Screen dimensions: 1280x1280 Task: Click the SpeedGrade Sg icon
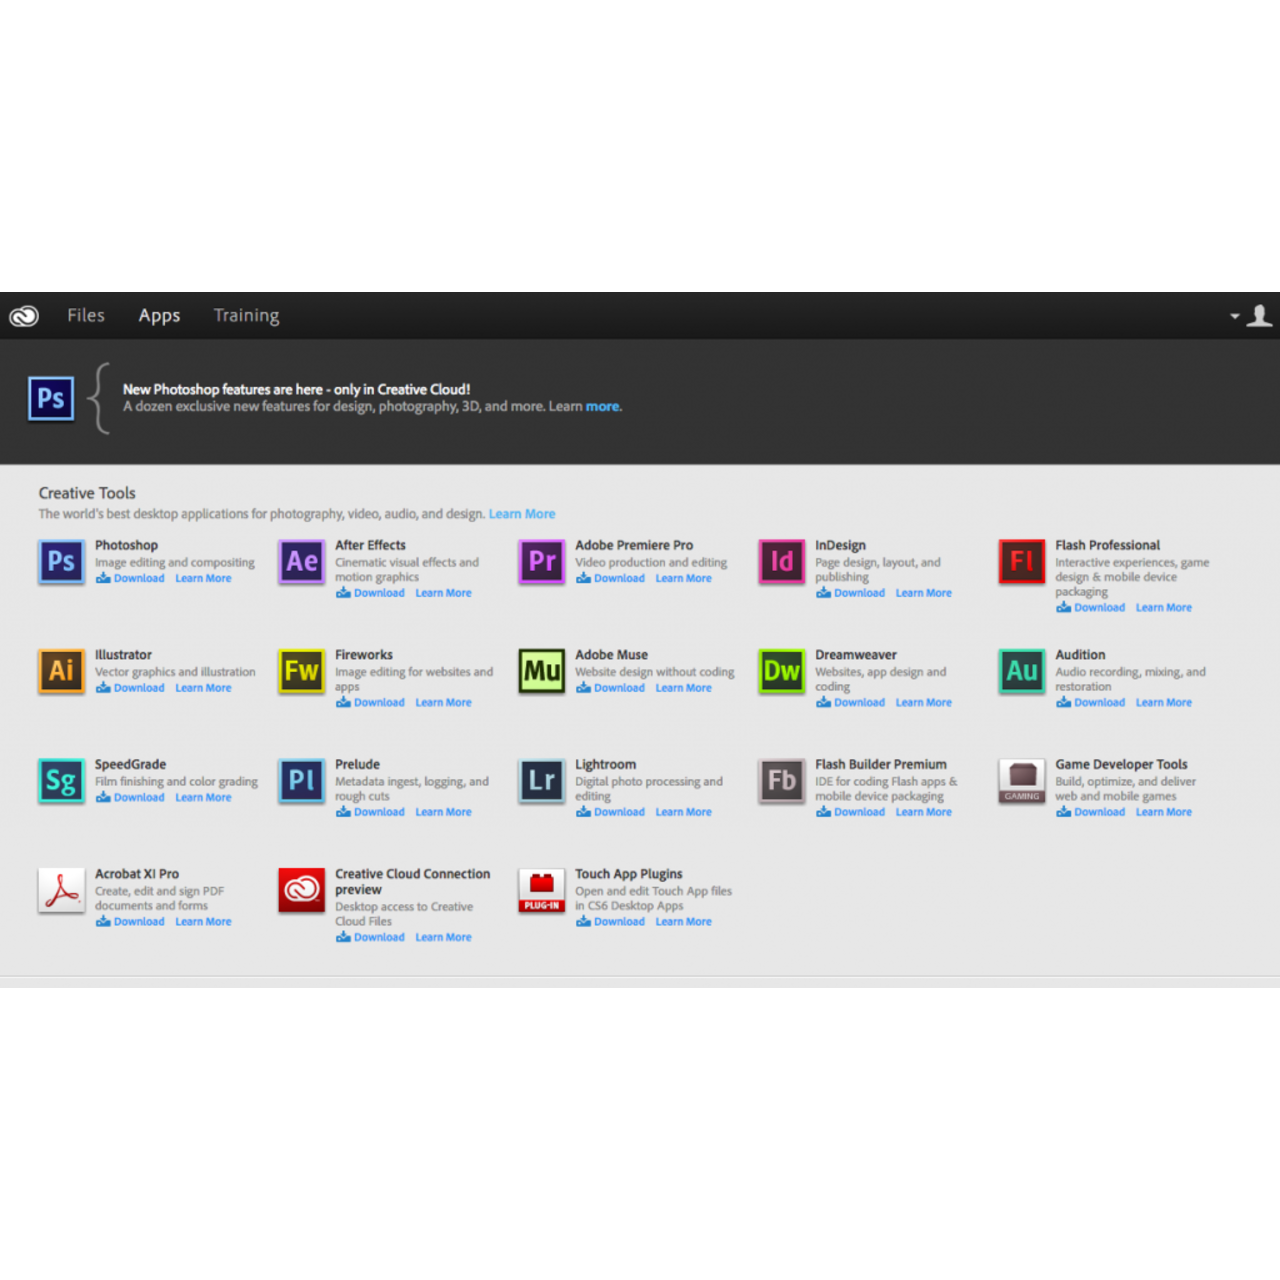61,780
